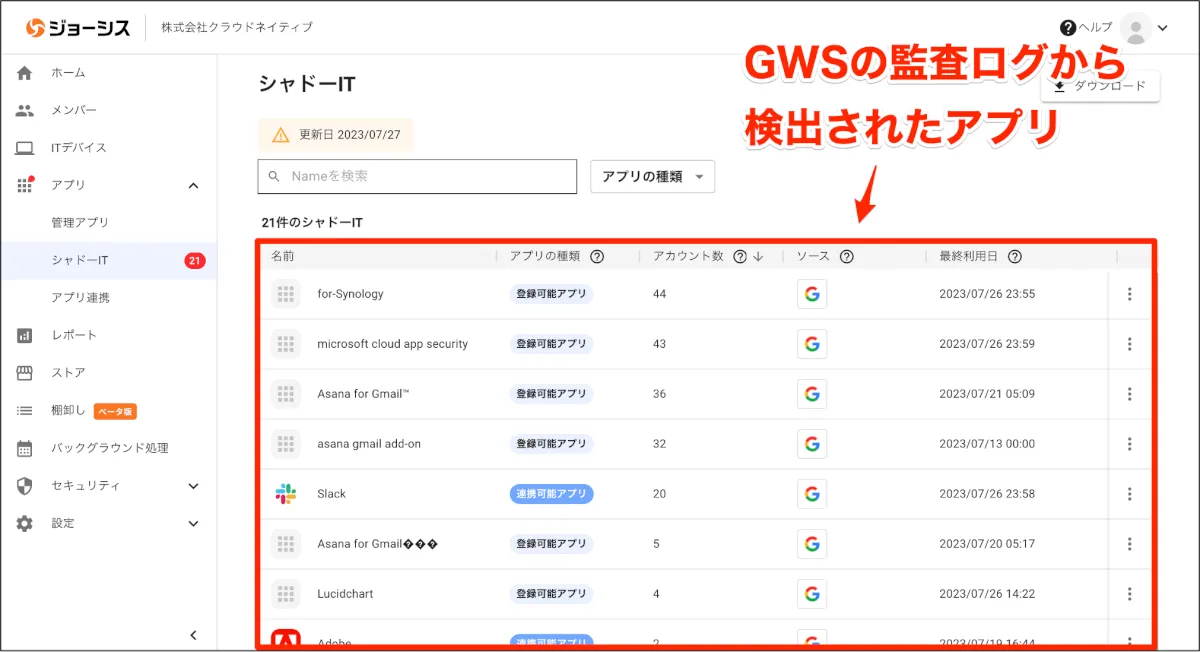Open more options for asana gmail add-on
Screen dimensions: 1200x652
pyautogui.click(x=1129, y=444)
